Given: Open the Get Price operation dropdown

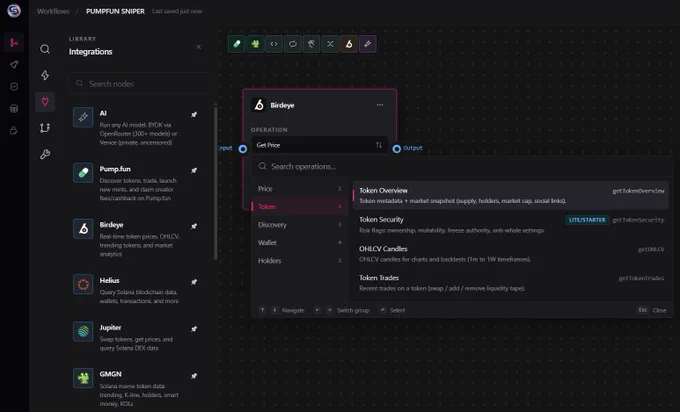Looking at the screenshot, I should 320,145.
